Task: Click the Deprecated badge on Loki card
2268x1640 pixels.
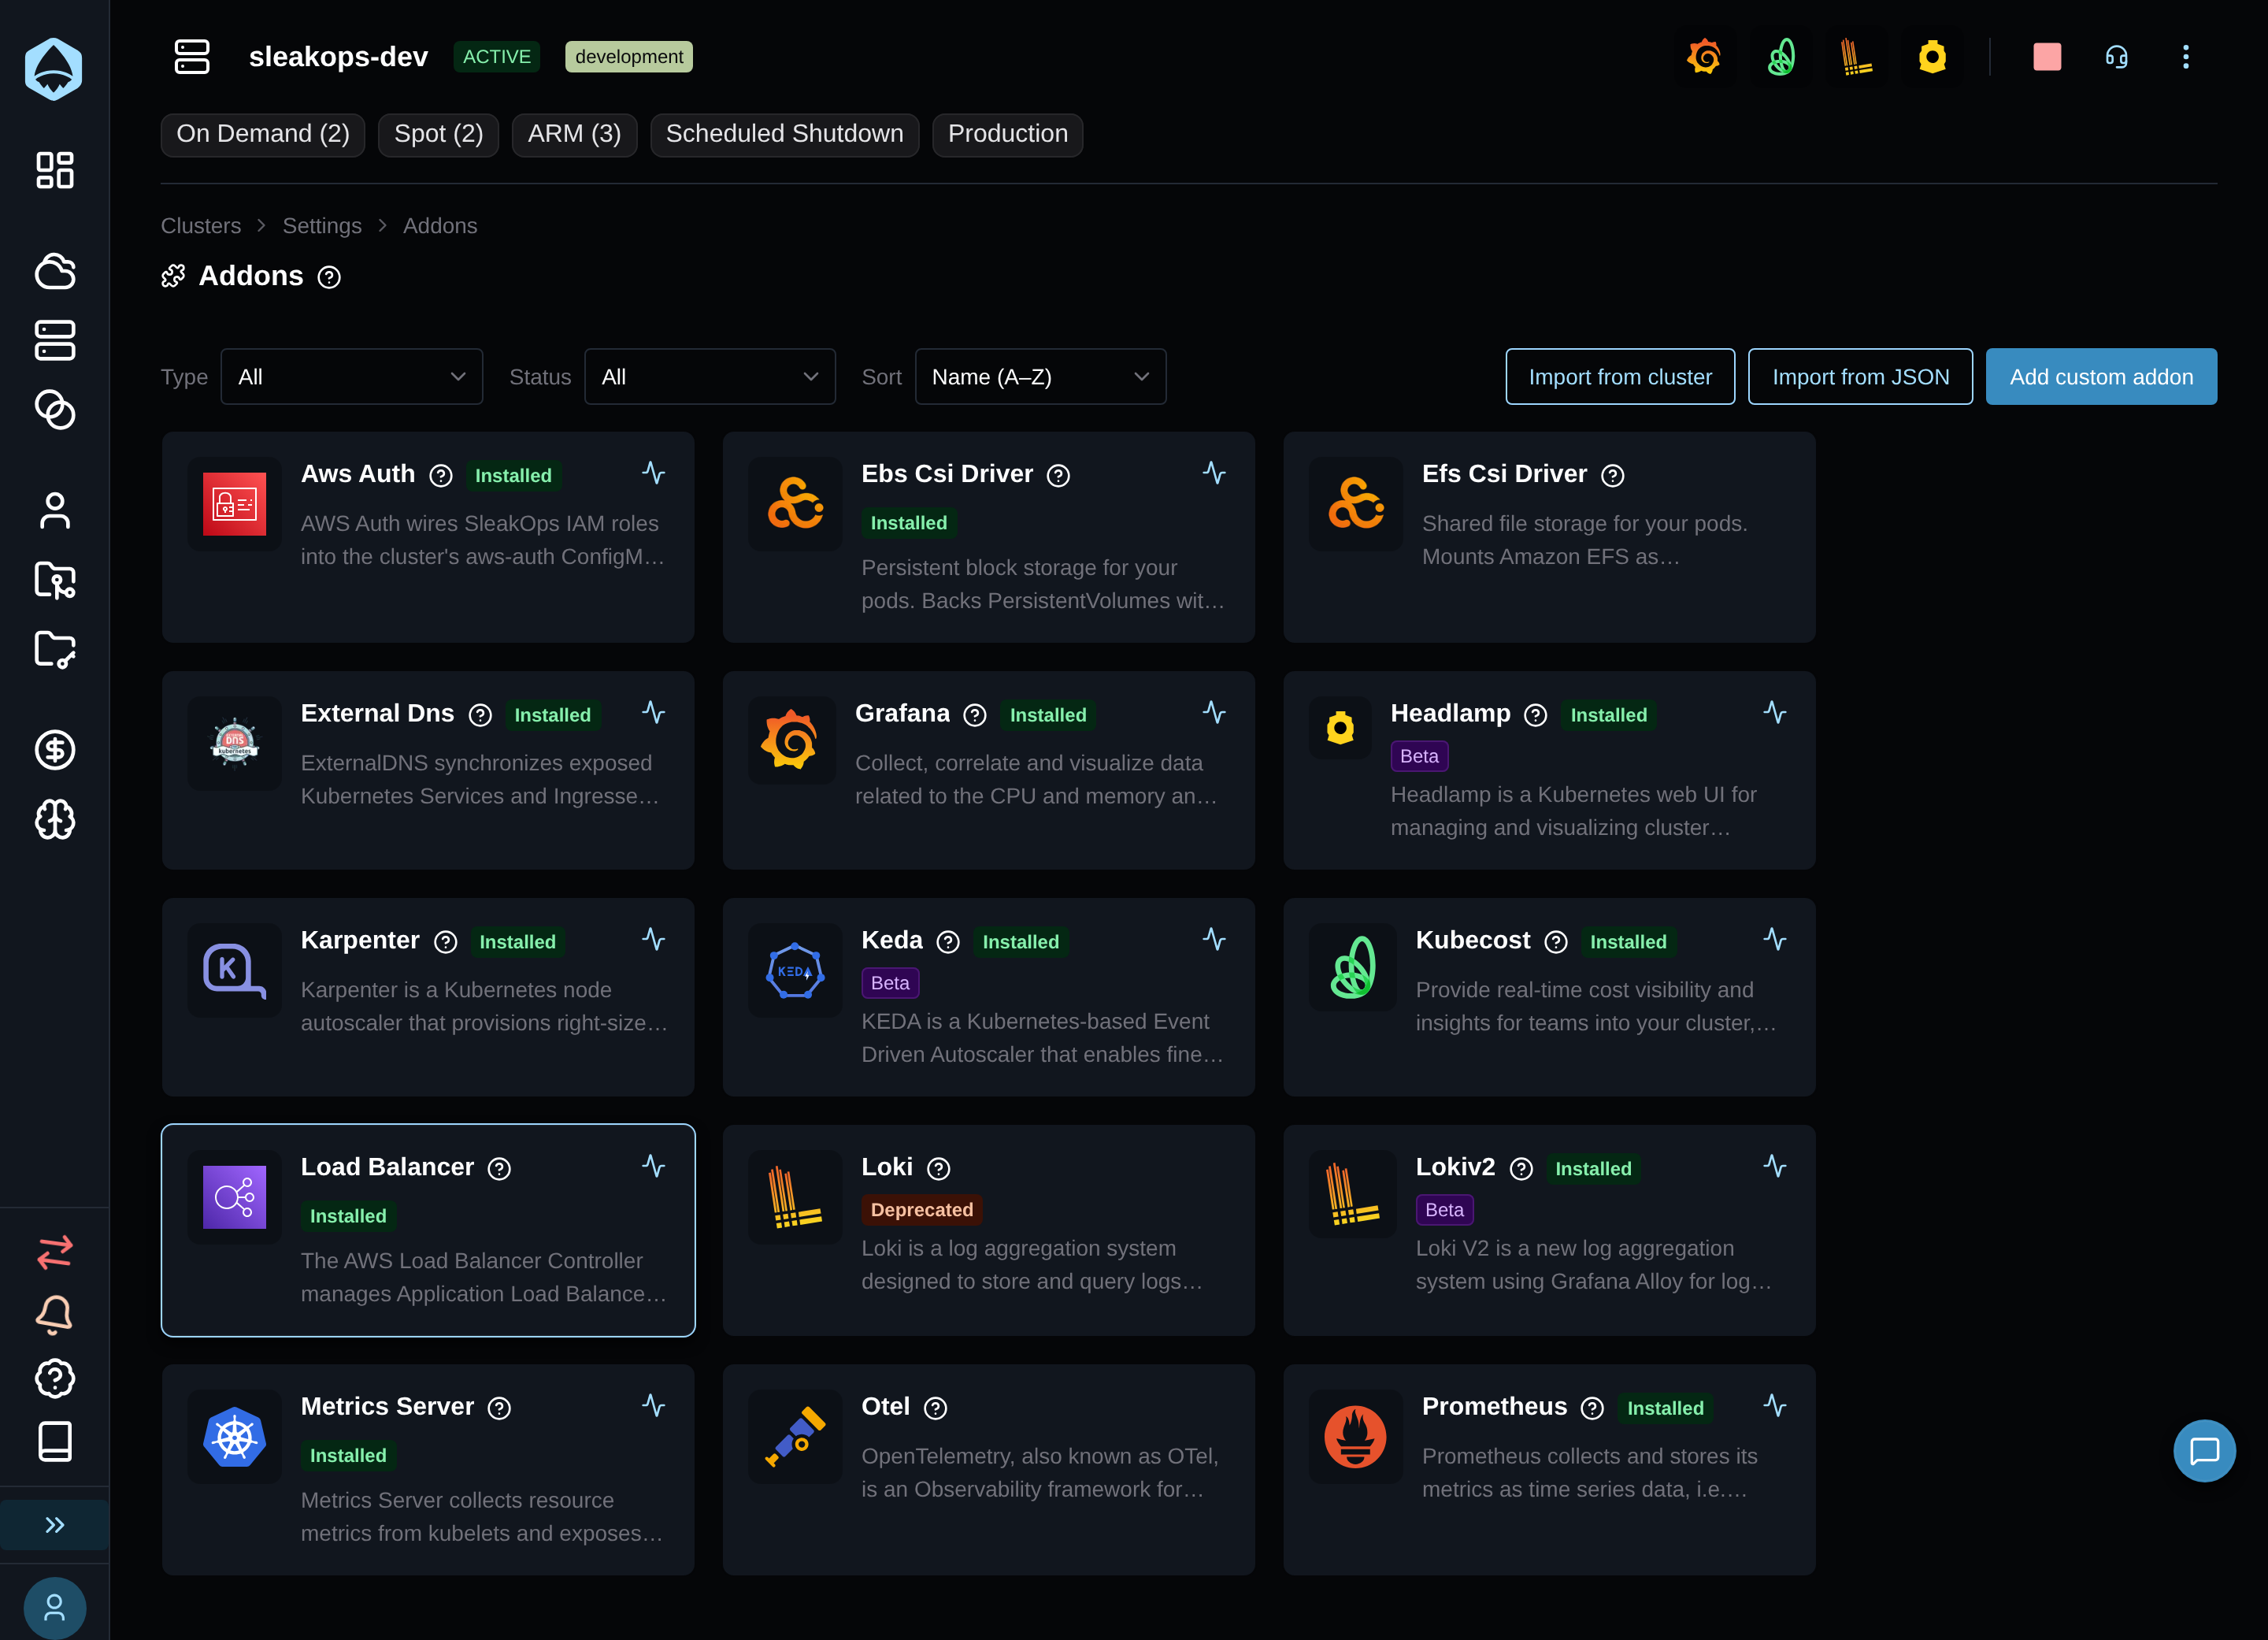Action: click(922, 1210)
